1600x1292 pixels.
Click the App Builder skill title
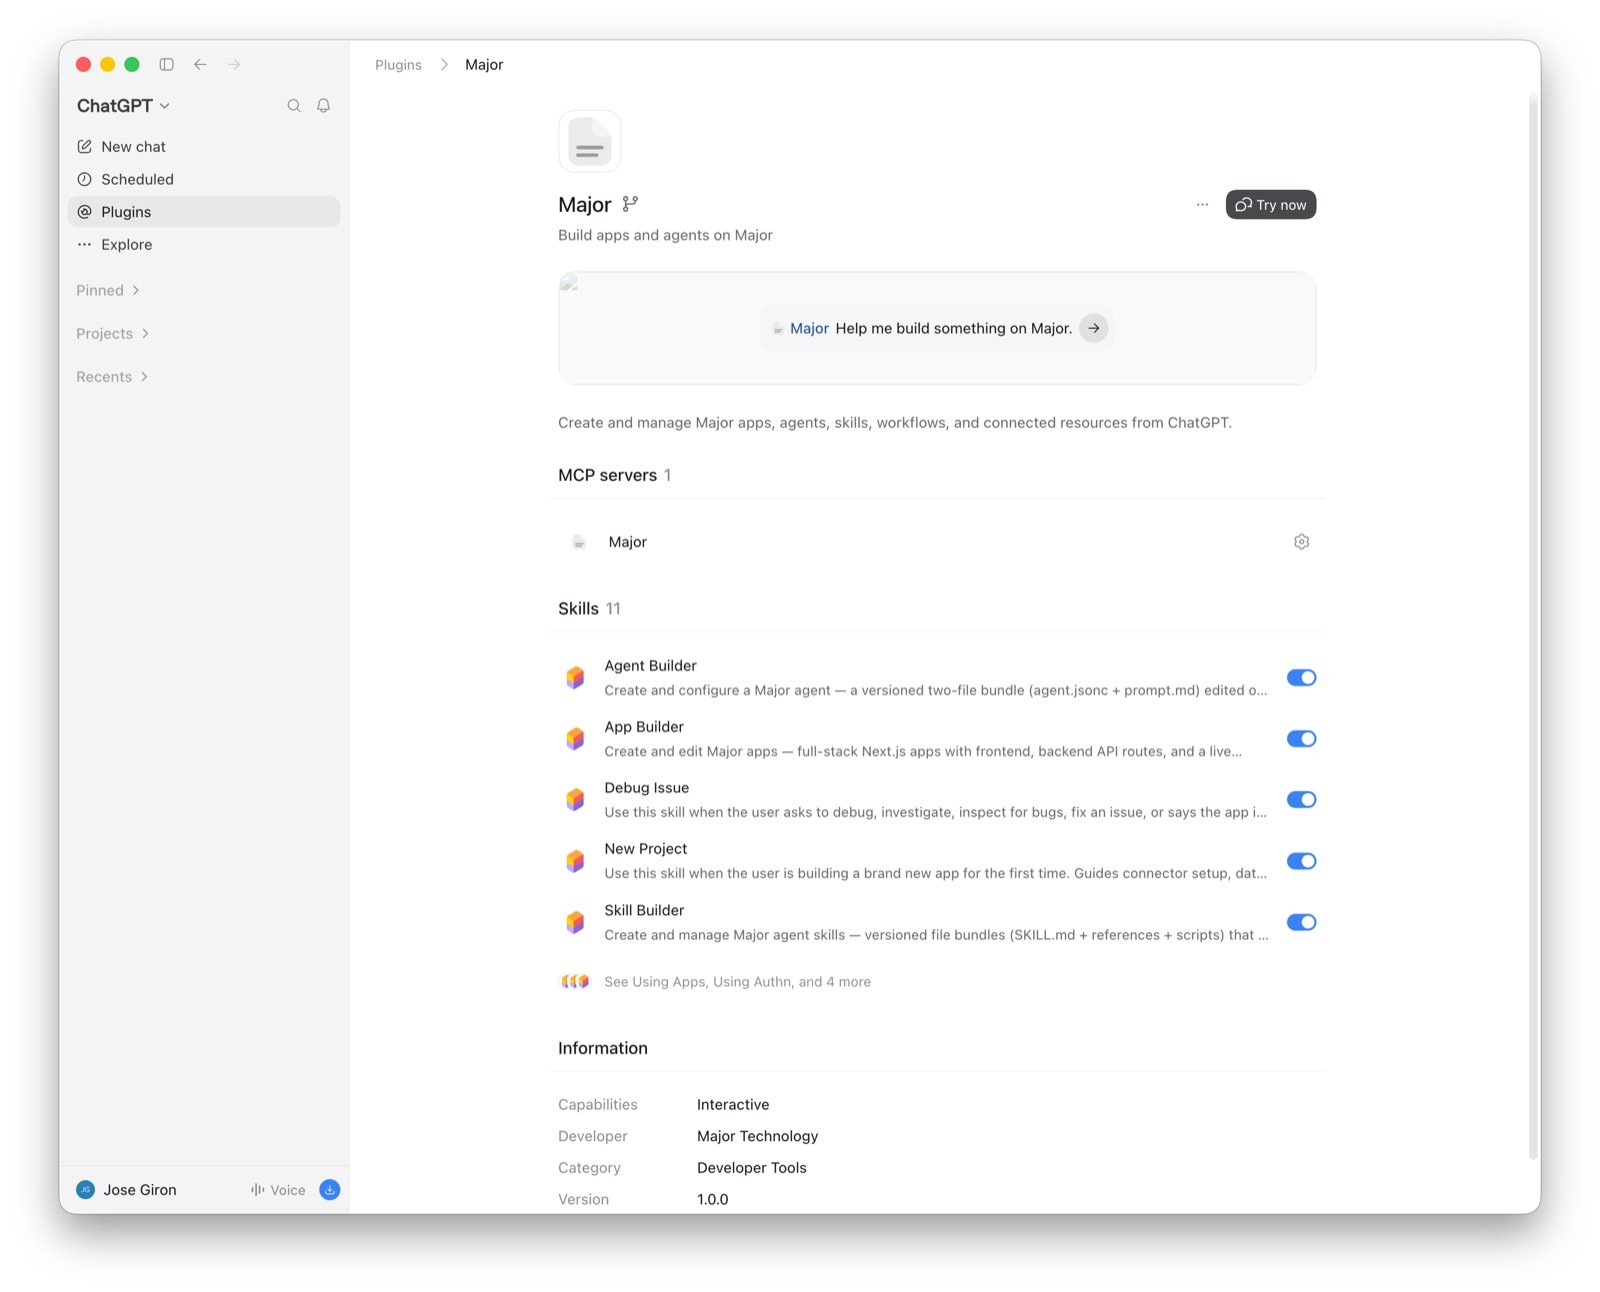(x=644, y=726)
